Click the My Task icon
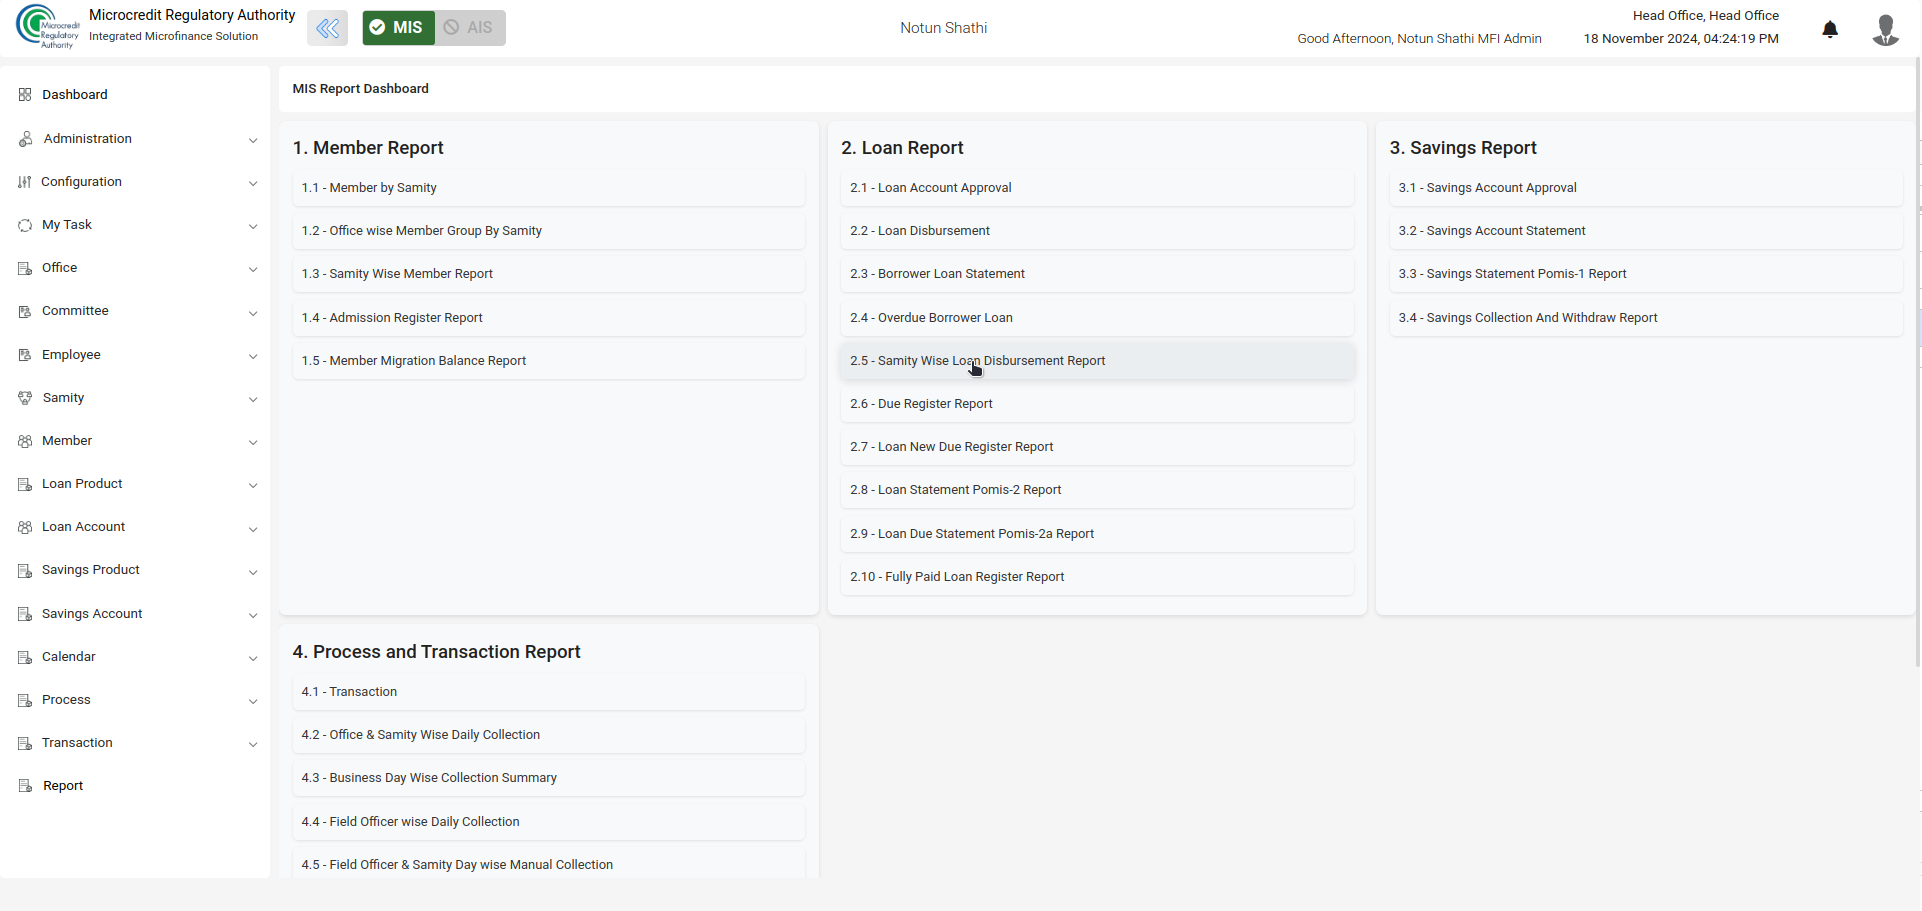The width and height of the screenshot is (1922, 911). 25,225
